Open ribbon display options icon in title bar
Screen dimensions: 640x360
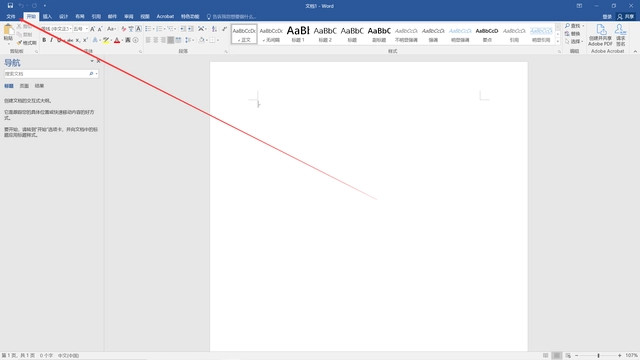point(579,6)
